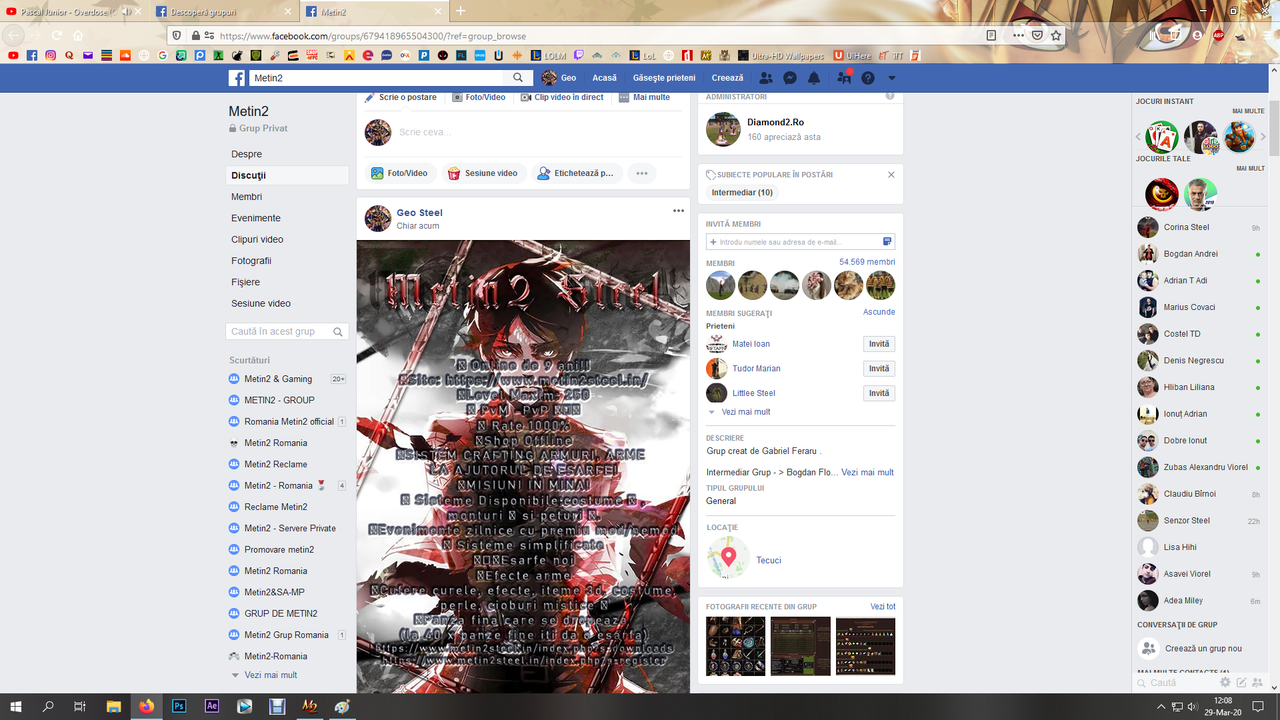Open the quick-help groups icon with red badge
The height and width of the screenshot is (720, 1280).
(844, 78)
